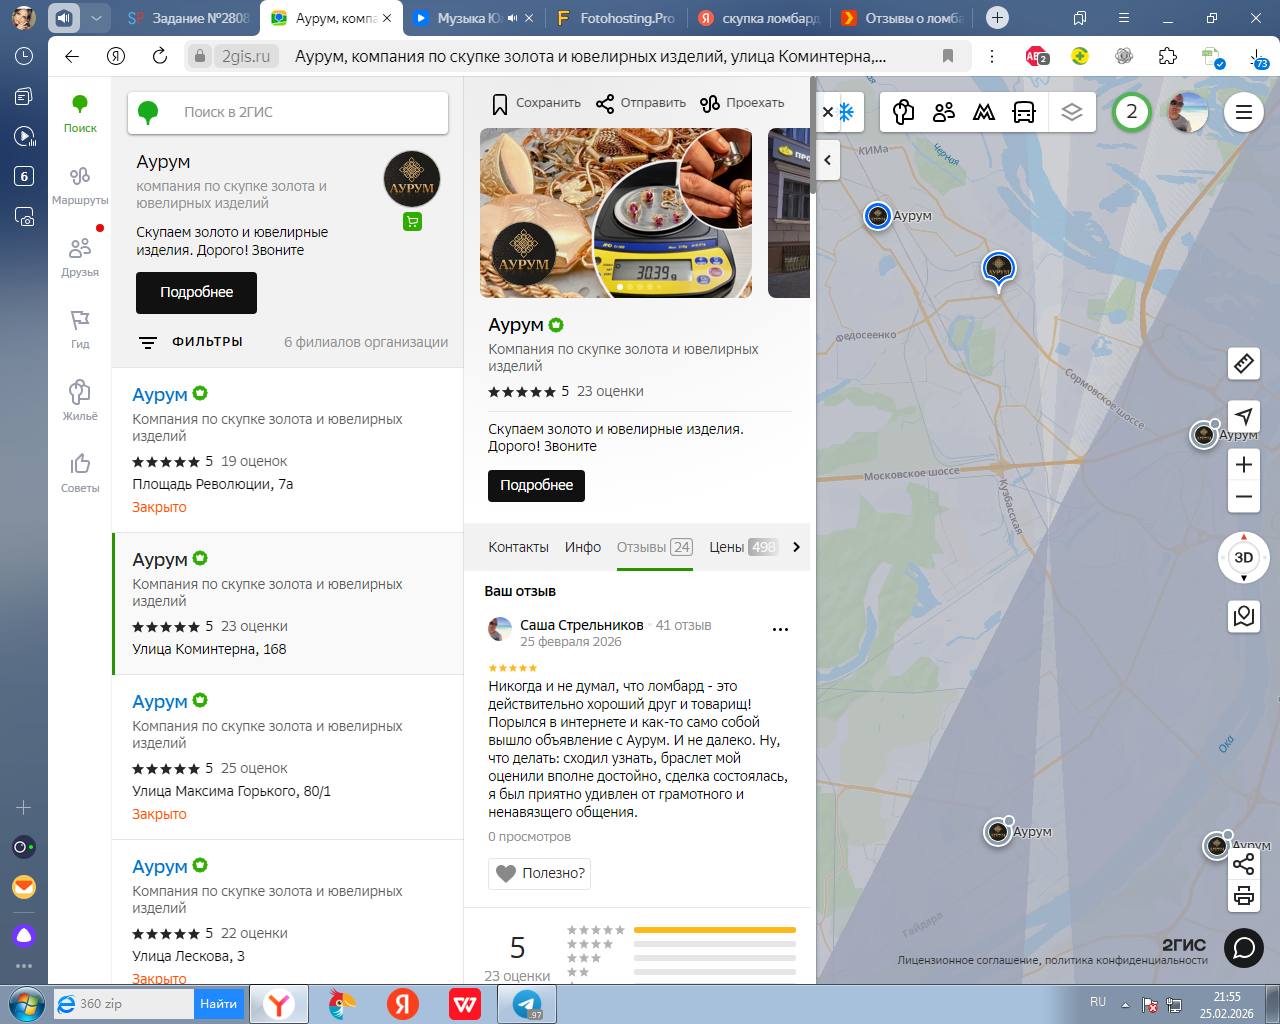
Task: Open the Маршруты routes section
Action: tap(80, 184)
